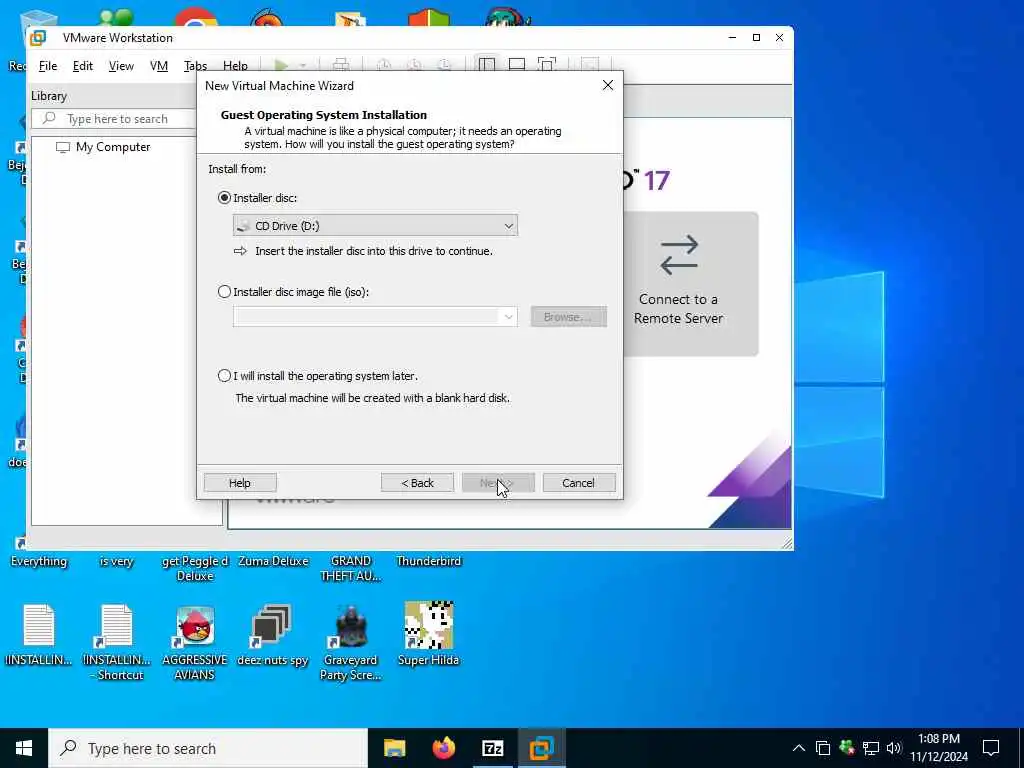Open the power options arrow beside play icon
This screenshot has height=768, width=1024.
(x=302, y=65)
